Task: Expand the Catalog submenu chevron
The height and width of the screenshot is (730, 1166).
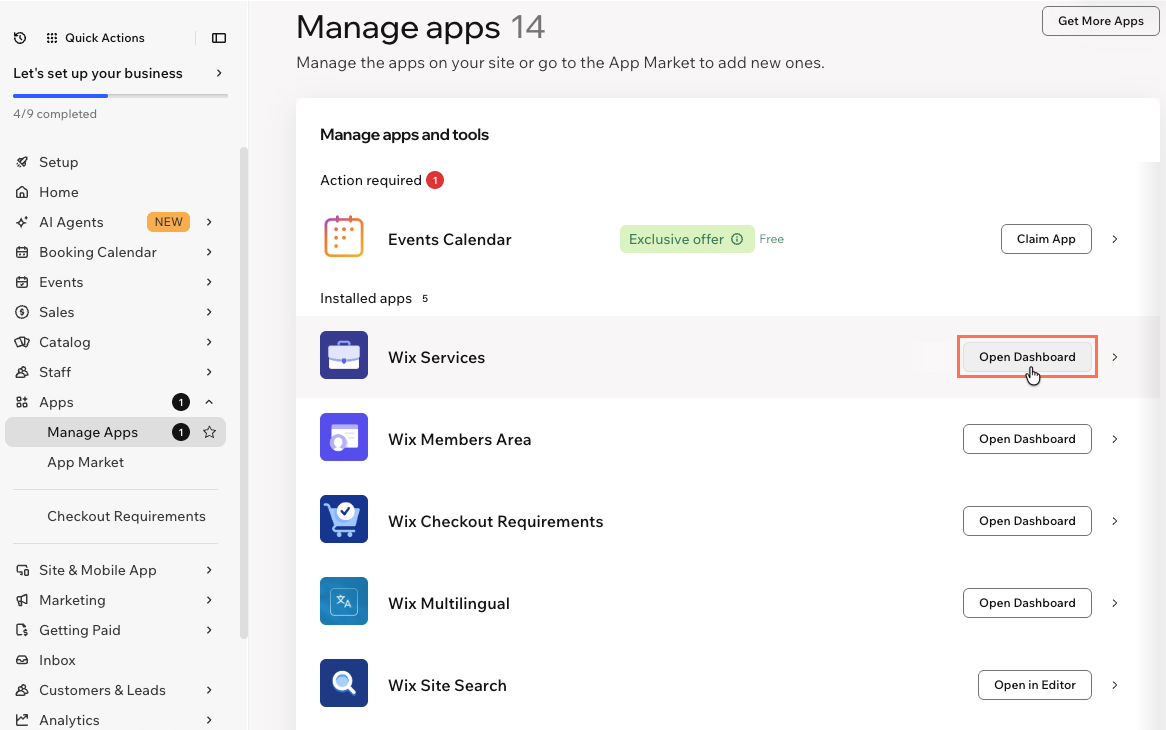Action: [210, 342]
